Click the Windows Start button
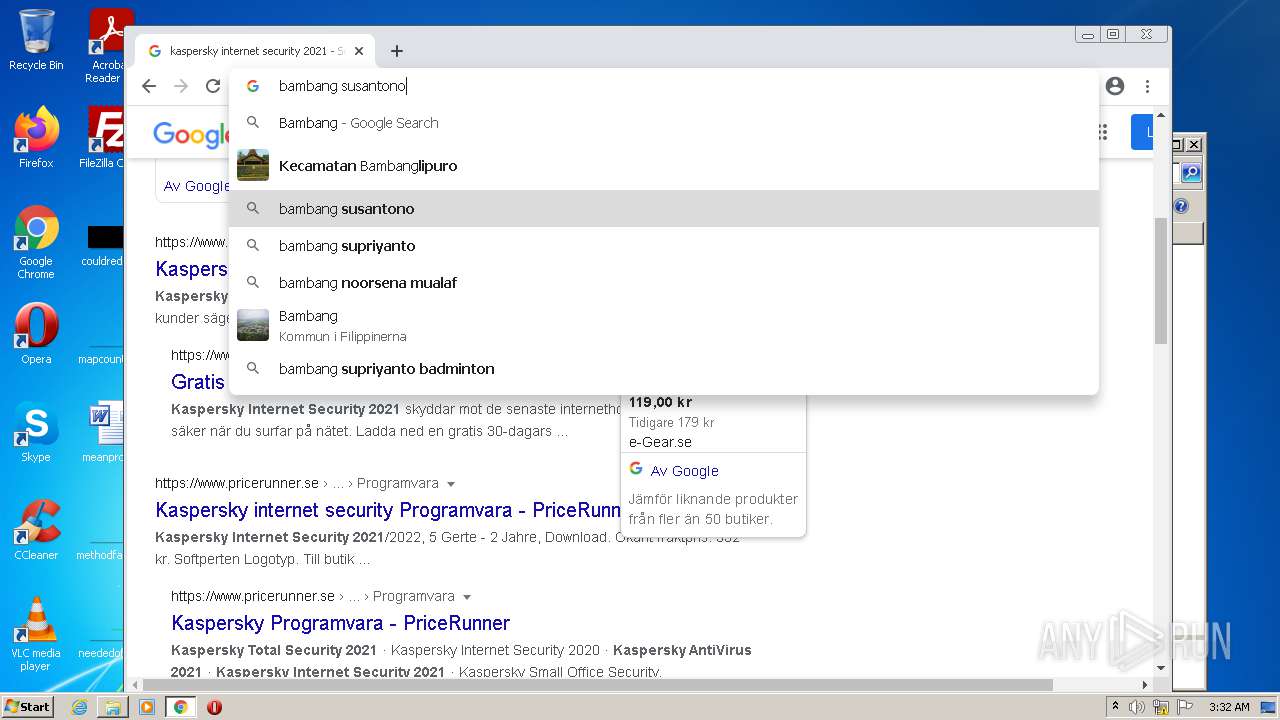 27,707
